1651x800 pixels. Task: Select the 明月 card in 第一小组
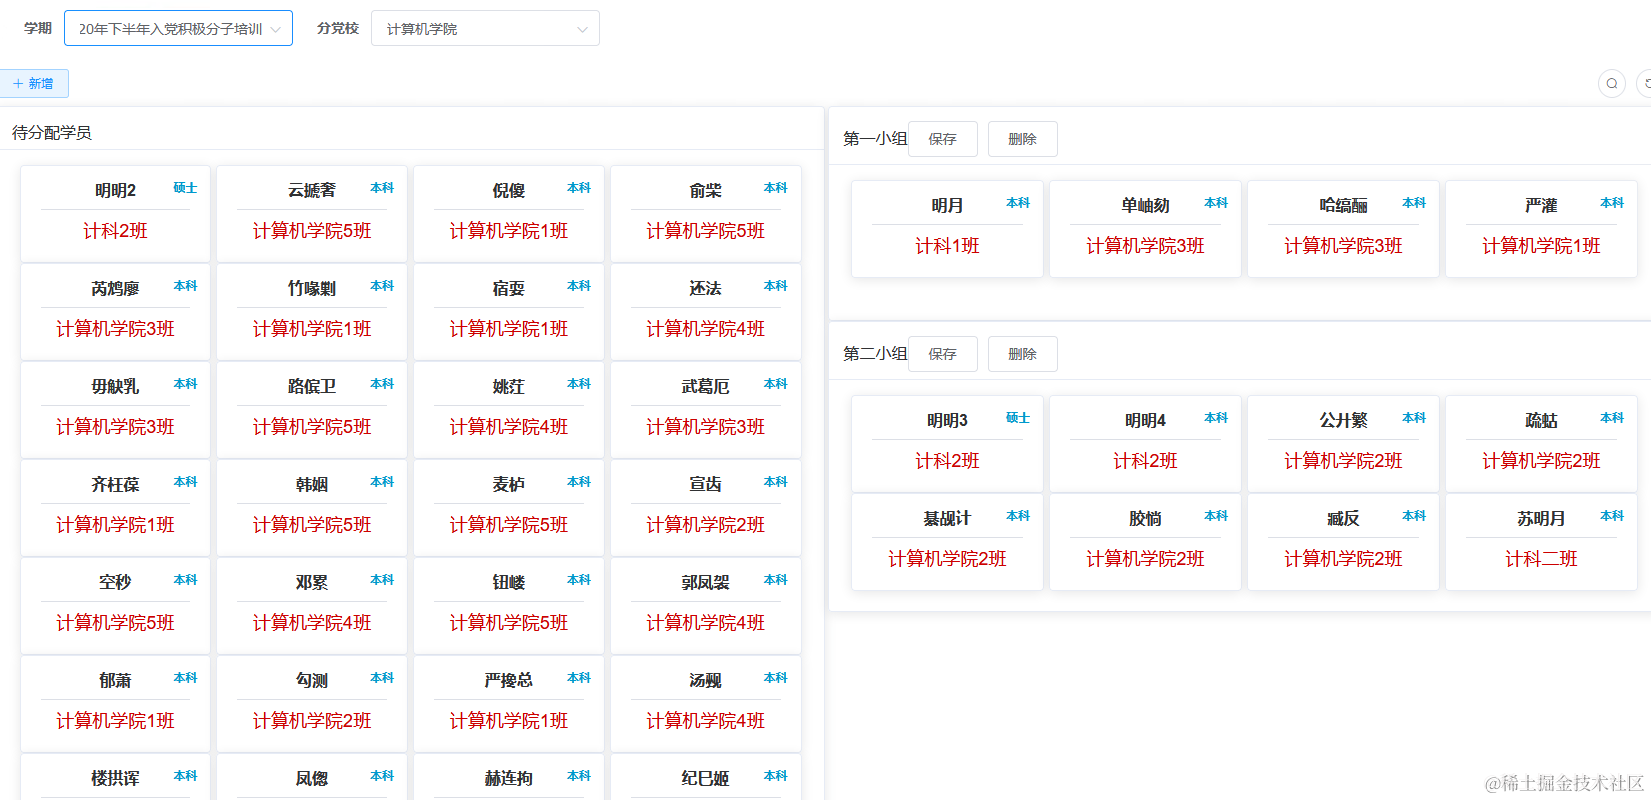947,228
